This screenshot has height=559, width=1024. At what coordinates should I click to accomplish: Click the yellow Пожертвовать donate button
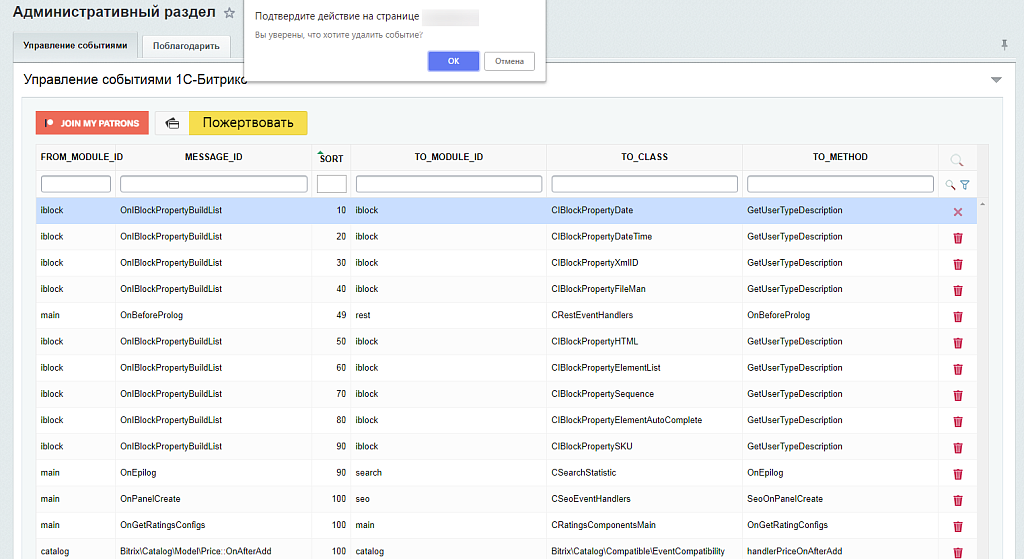(x=248, y=123)
